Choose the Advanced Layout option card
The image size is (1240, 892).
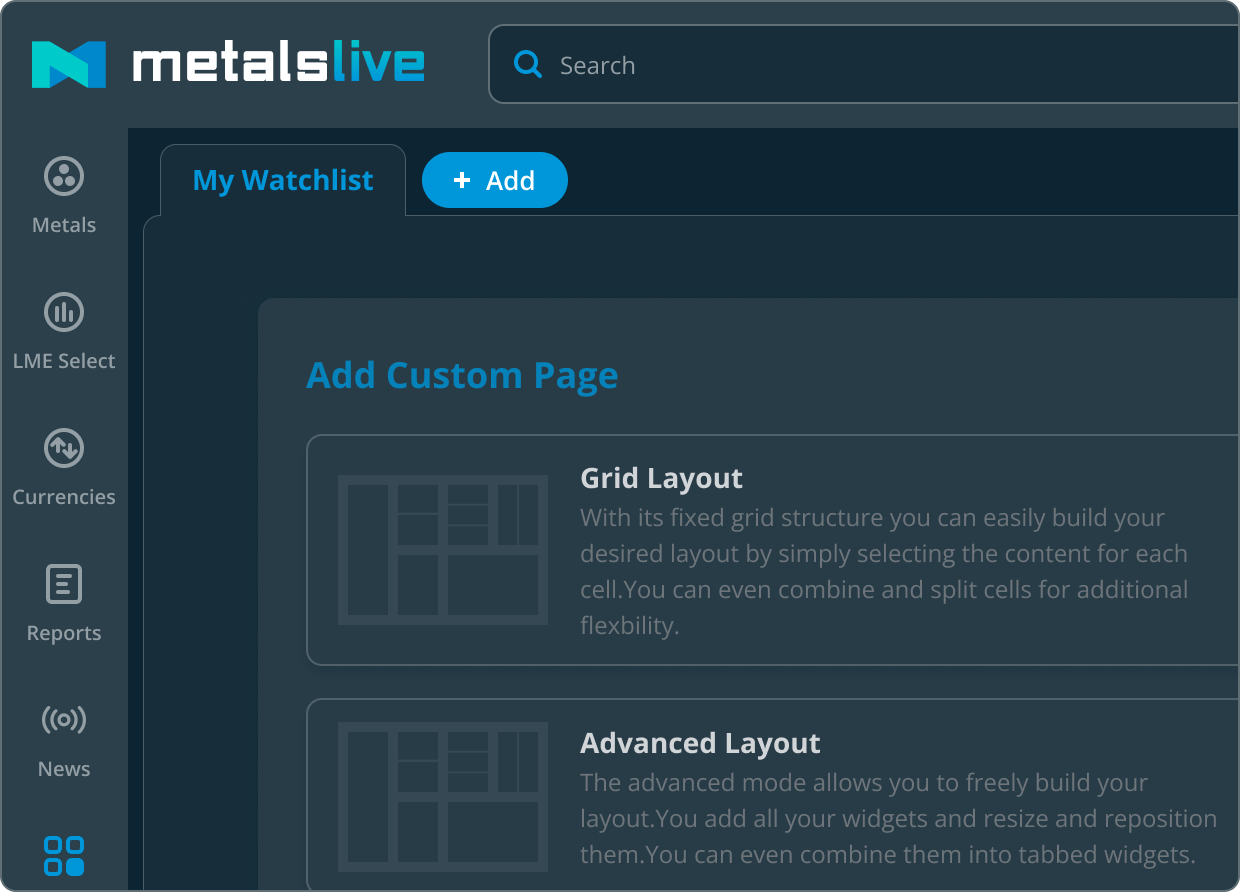coord(770,795)
